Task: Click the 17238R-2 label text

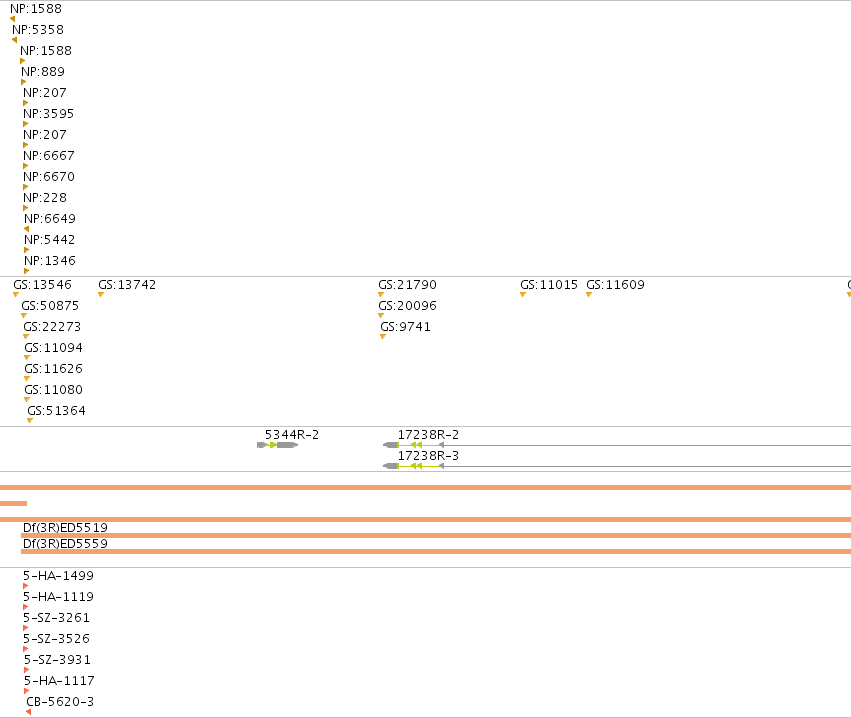Action: 428,435
